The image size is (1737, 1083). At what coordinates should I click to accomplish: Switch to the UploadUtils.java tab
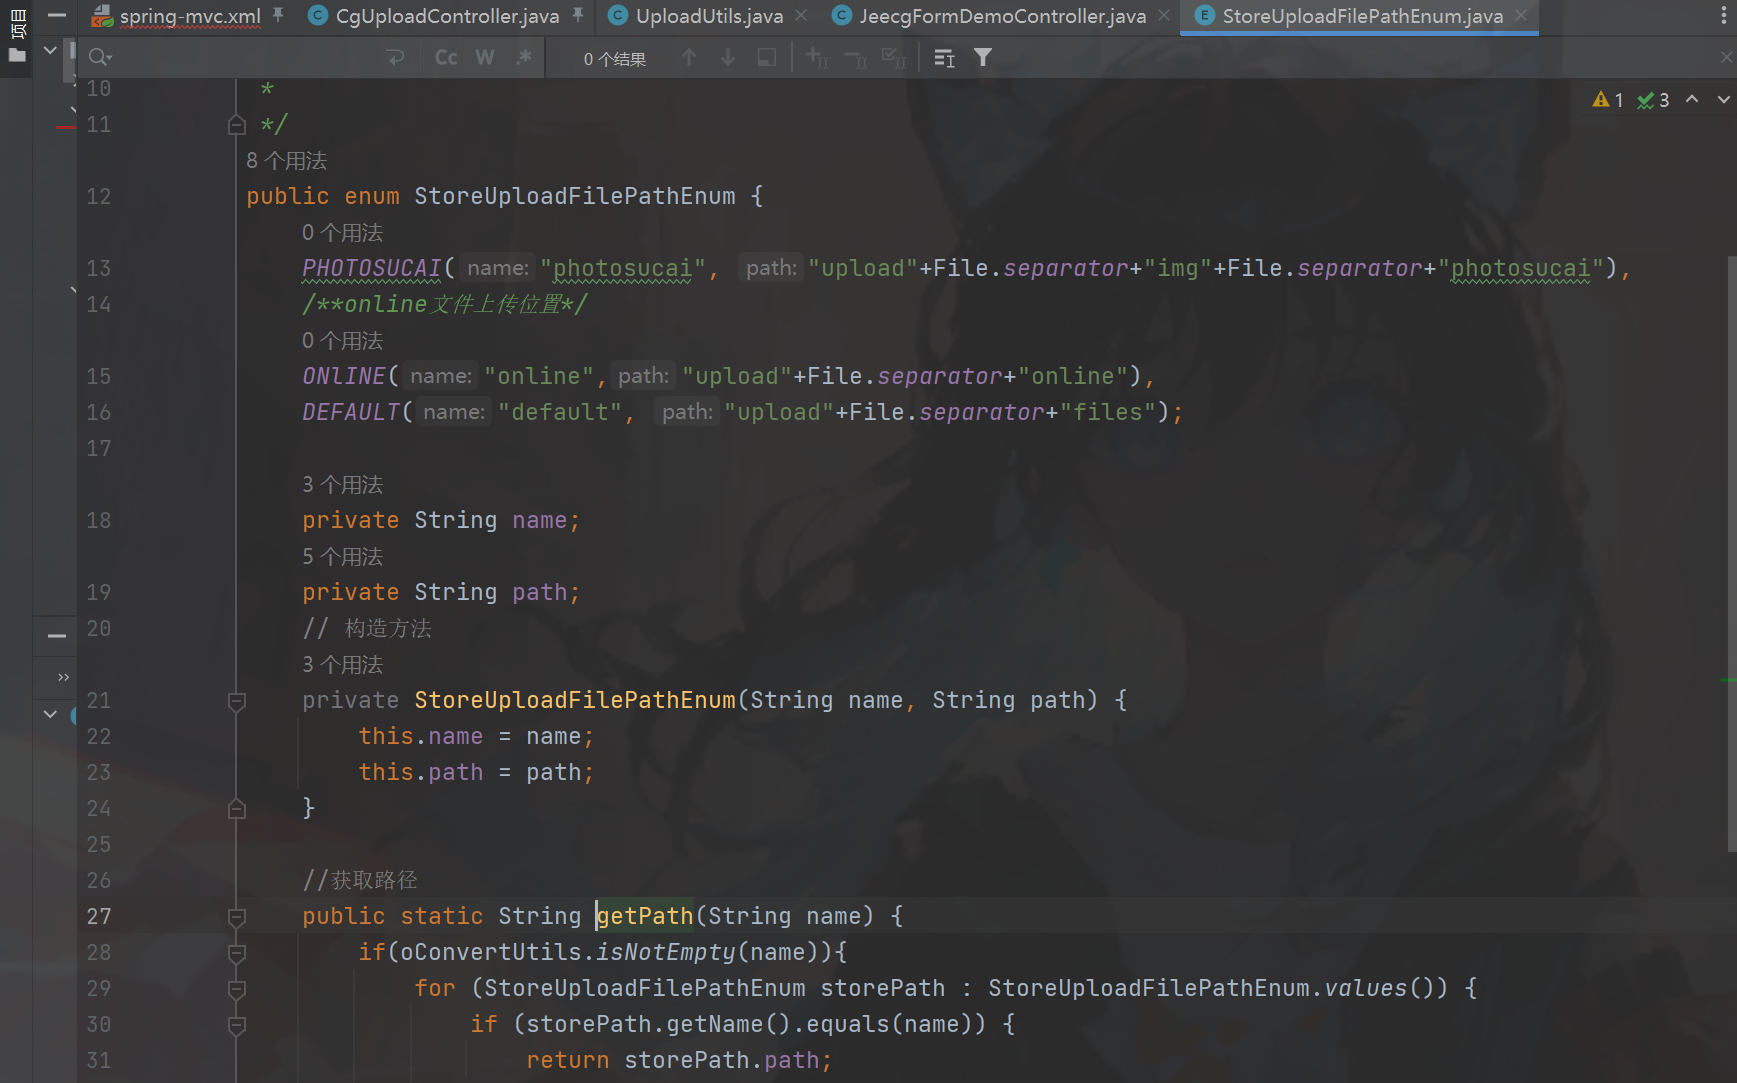(708, 16)
